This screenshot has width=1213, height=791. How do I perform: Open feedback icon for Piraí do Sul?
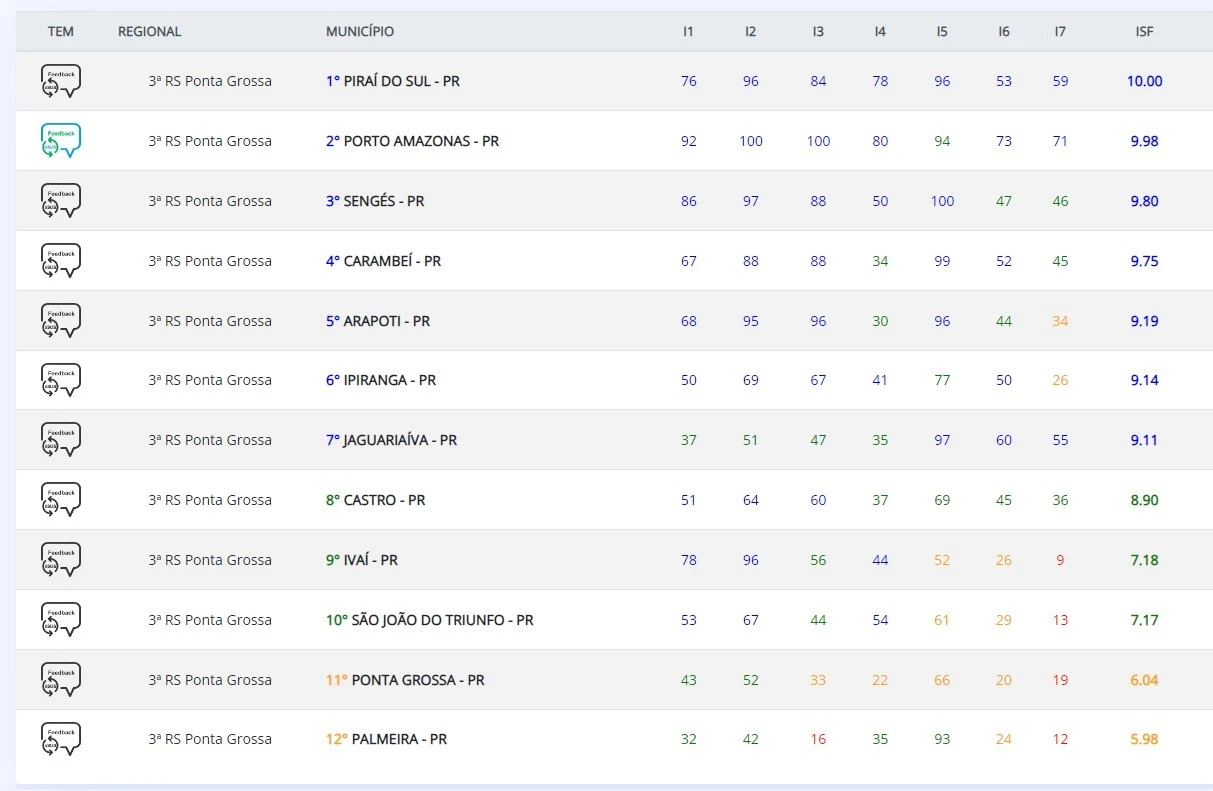click(x=60, y=81)
